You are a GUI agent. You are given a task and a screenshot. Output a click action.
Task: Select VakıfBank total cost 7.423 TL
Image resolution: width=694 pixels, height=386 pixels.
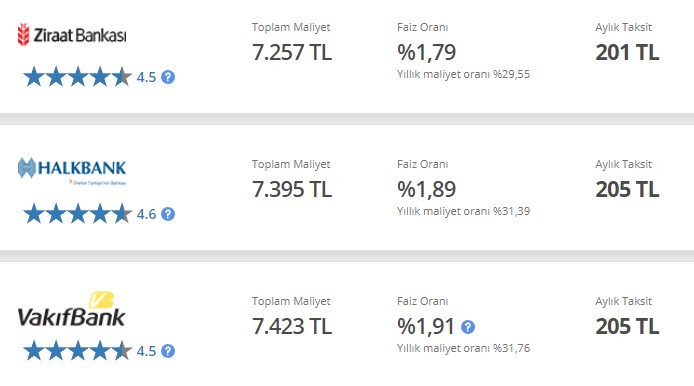tap(292, 326)
